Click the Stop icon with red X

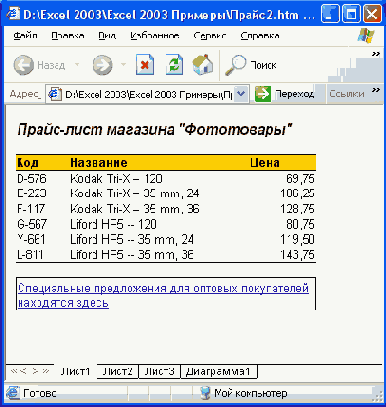[145, 65]
